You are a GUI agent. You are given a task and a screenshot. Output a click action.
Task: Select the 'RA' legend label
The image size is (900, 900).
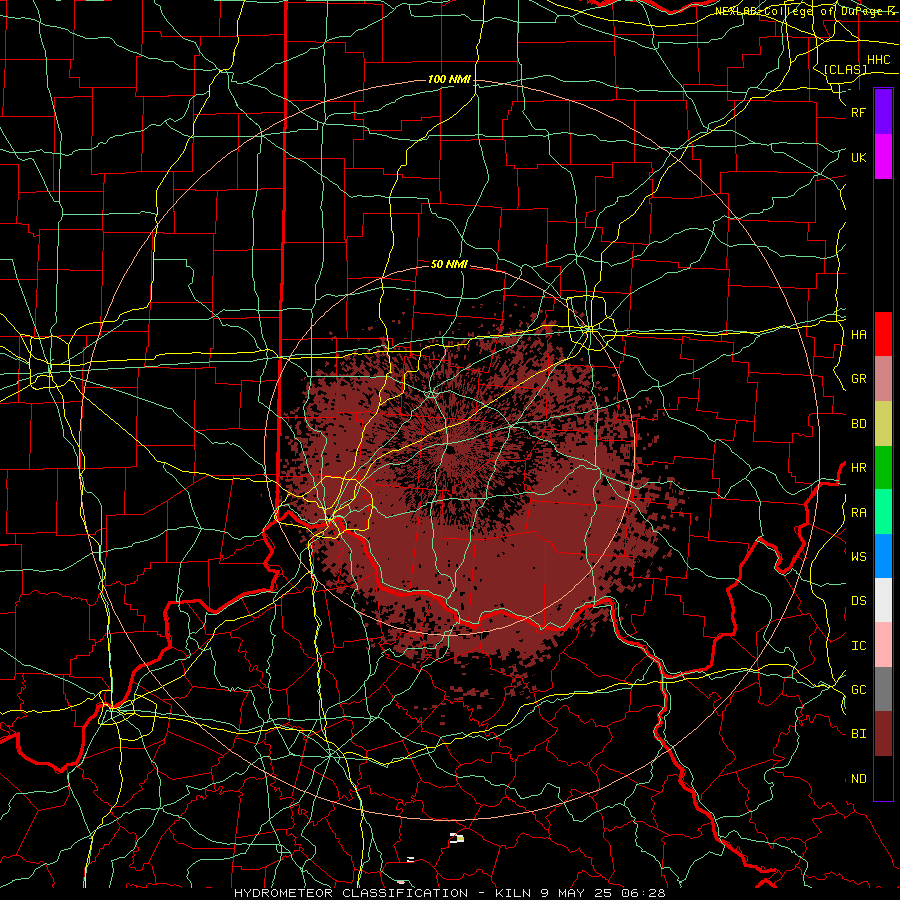[x=859, y=512]
